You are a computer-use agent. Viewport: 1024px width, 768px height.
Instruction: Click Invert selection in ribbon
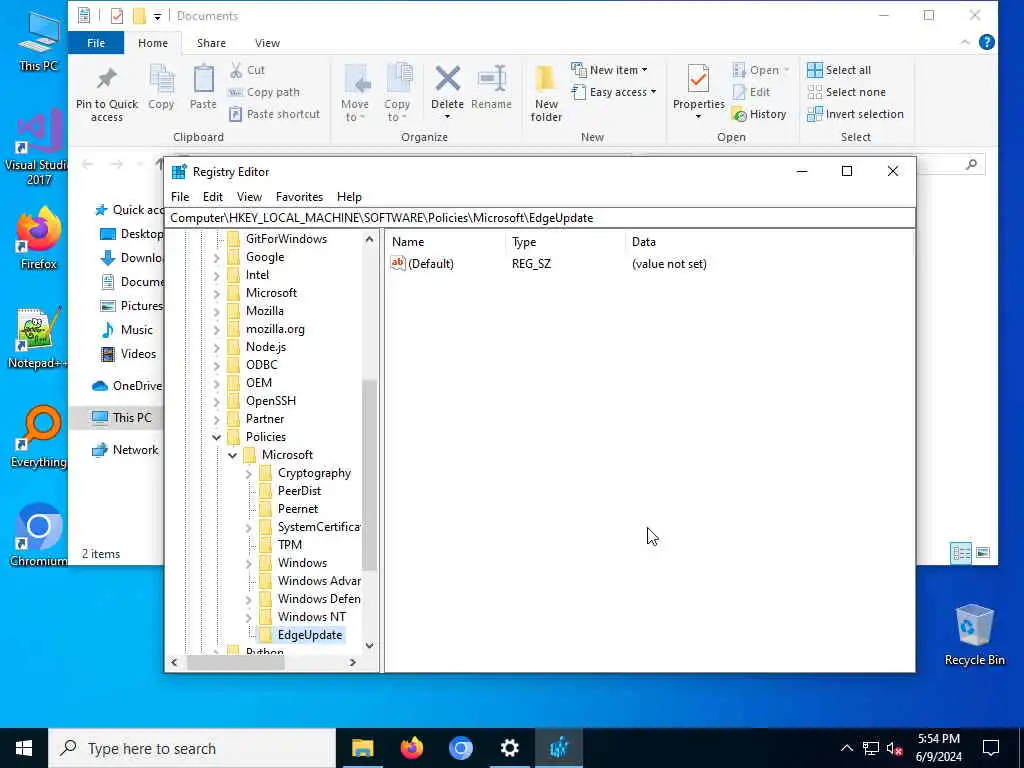[856, 114]
